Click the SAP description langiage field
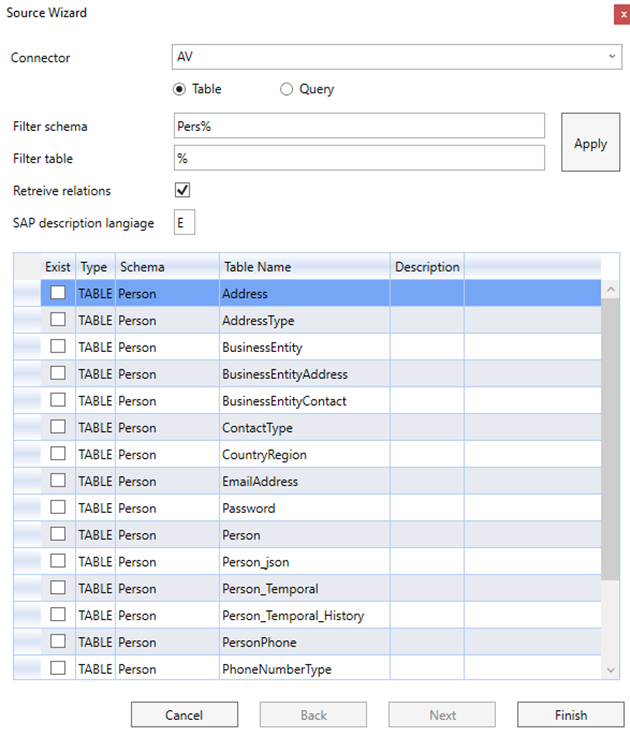 click(x=184, y=222)
